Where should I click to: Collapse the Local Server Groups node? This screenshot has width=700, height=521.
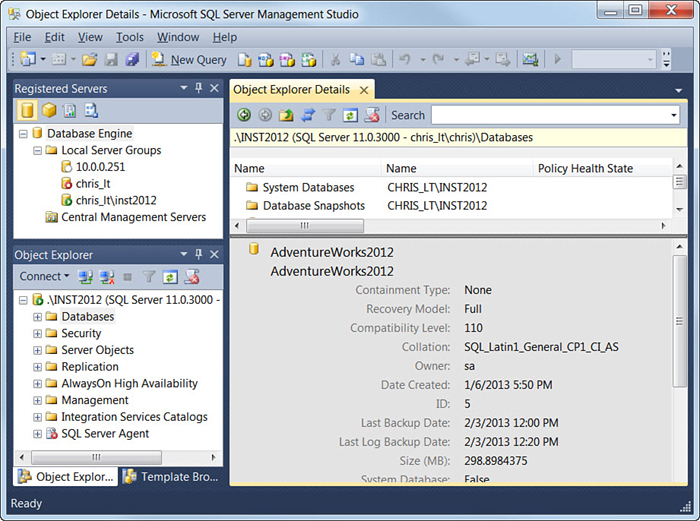tap(38, 150)
